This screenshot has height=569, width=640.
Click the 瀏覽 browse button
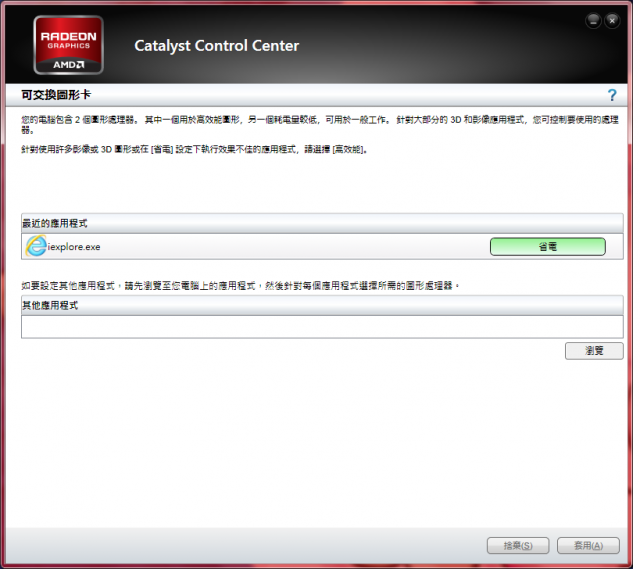pos(594,351)
